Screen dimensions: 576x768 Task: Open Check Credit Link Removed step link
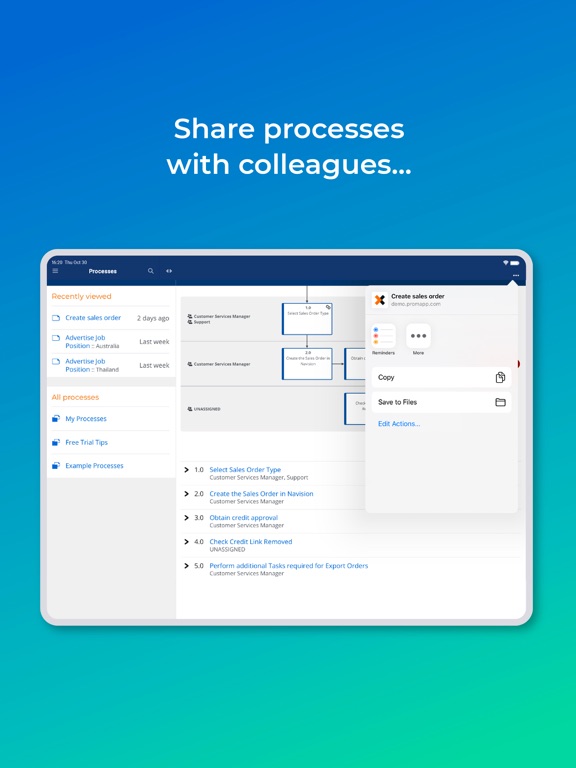pos(251,542)
